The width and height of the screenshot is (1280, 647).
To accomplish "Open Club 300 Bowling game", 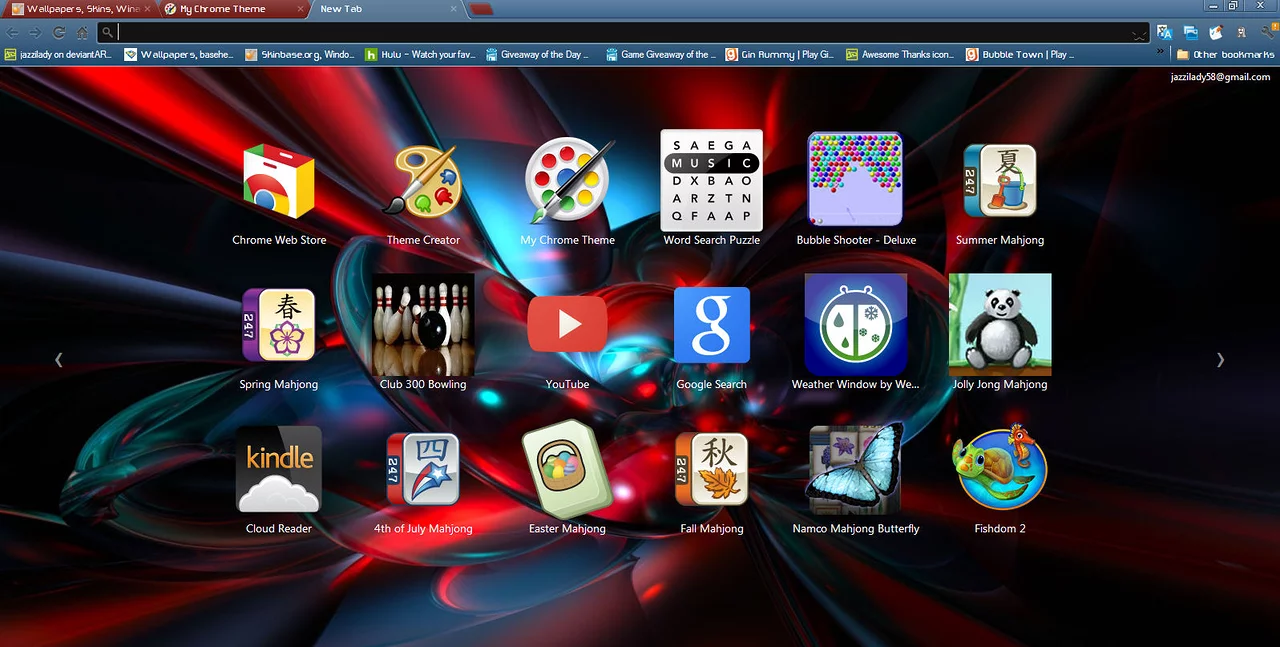I will coord(423,325).
